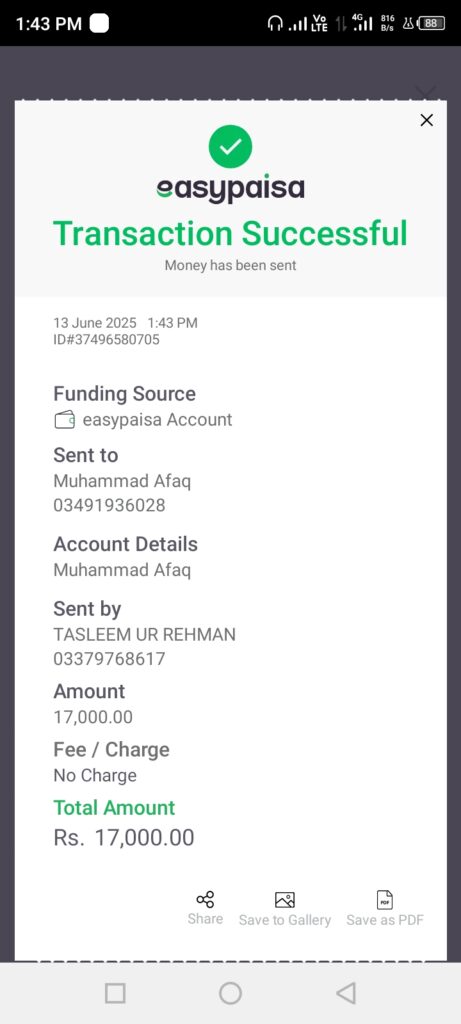Tap recipient phone number 03491936028

point(109,505)
